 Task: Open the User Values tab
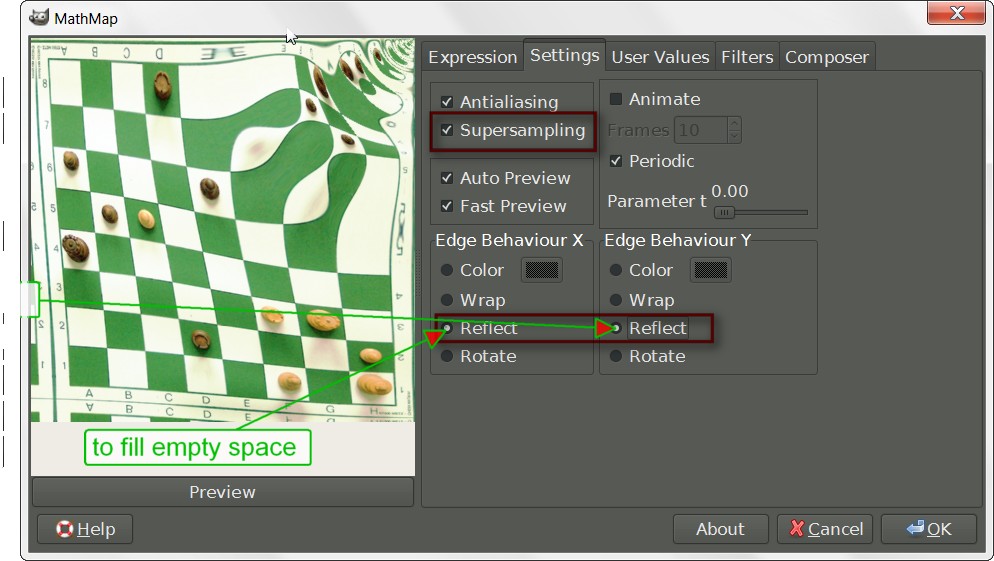[660, 57]
